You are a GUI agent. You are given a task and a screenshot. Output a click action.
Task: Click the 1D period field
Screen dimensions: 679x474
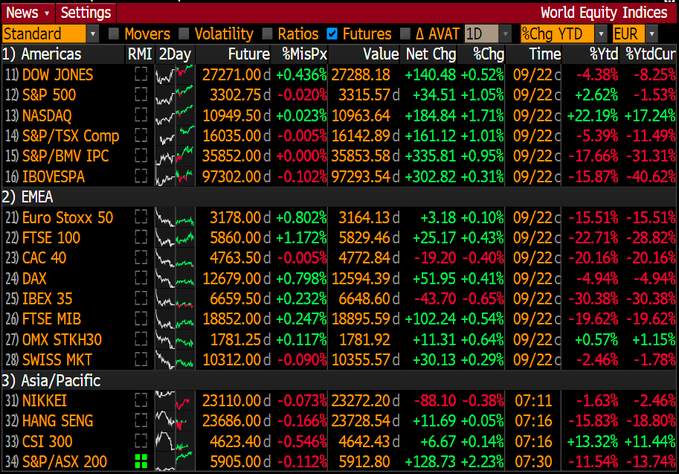pyautogui.click(x=482, y=34)
